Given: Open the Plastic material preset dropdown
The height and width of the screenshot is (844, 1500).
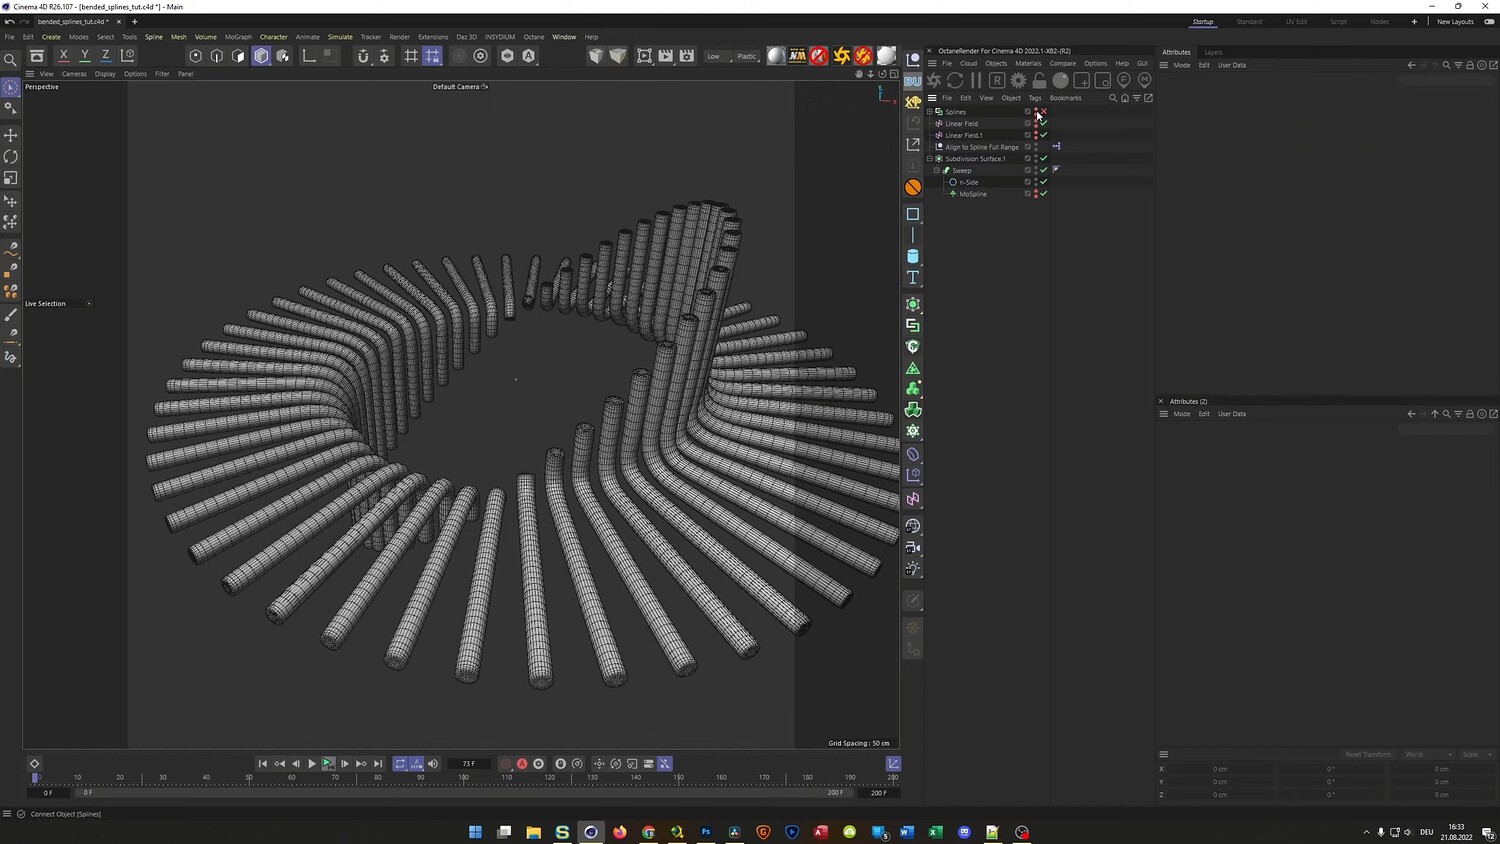Looking at the screenshot, I should click(747, 56).
